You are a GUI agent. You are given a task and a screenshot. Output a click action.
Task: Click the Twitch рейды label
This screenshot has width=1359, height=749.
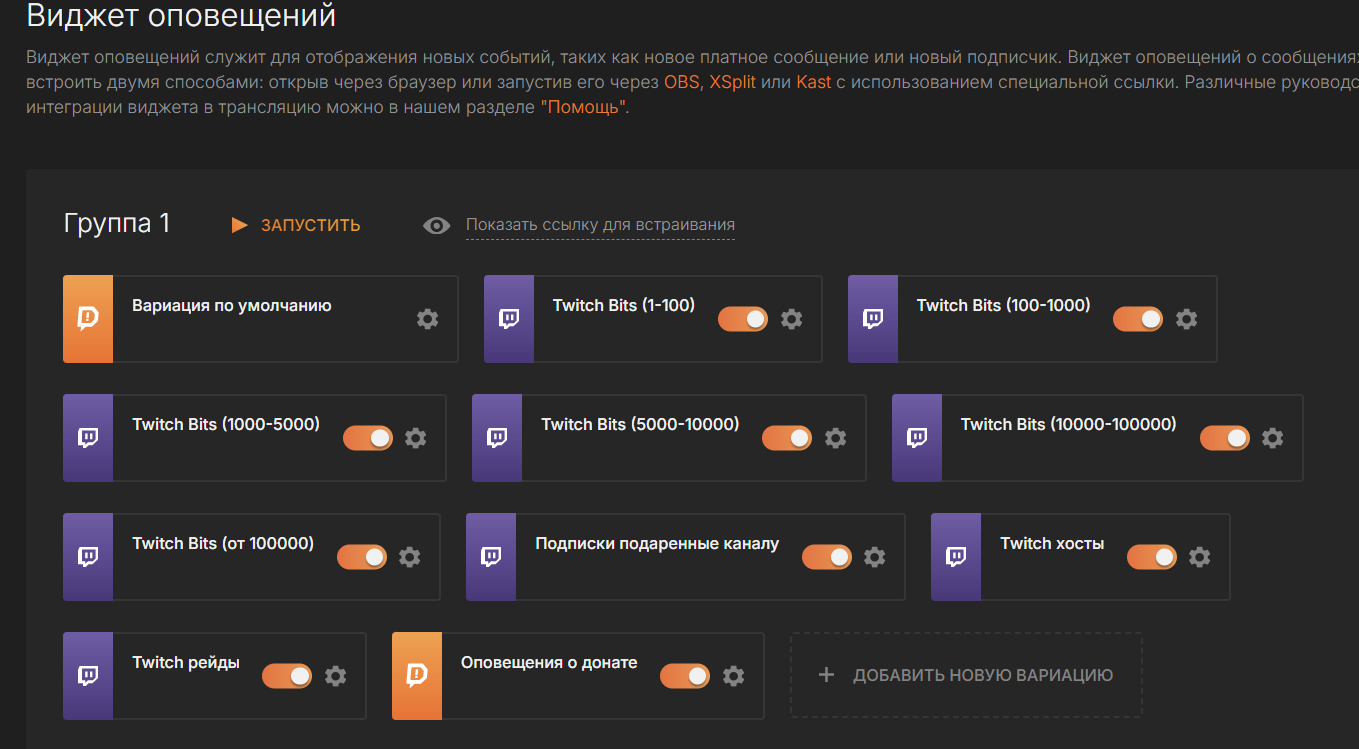tap(186, 663)
